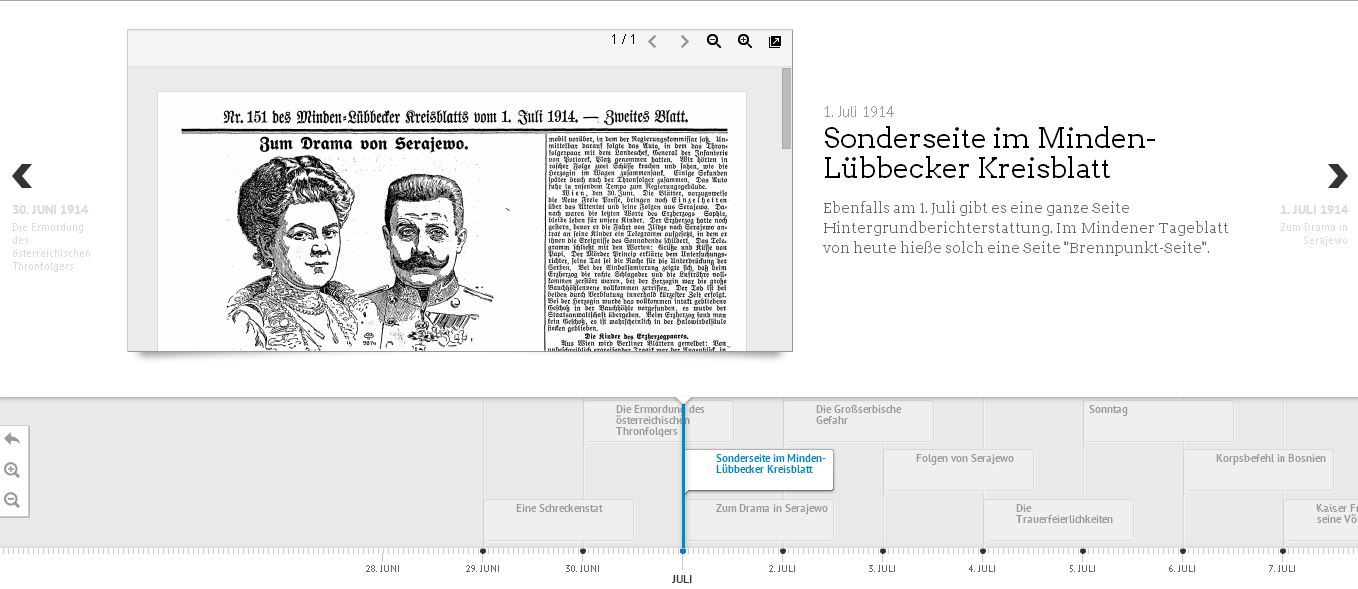1358x589 pixels.
Task: Click next page arrow in document viewer
Action: (x=684, y=41)
